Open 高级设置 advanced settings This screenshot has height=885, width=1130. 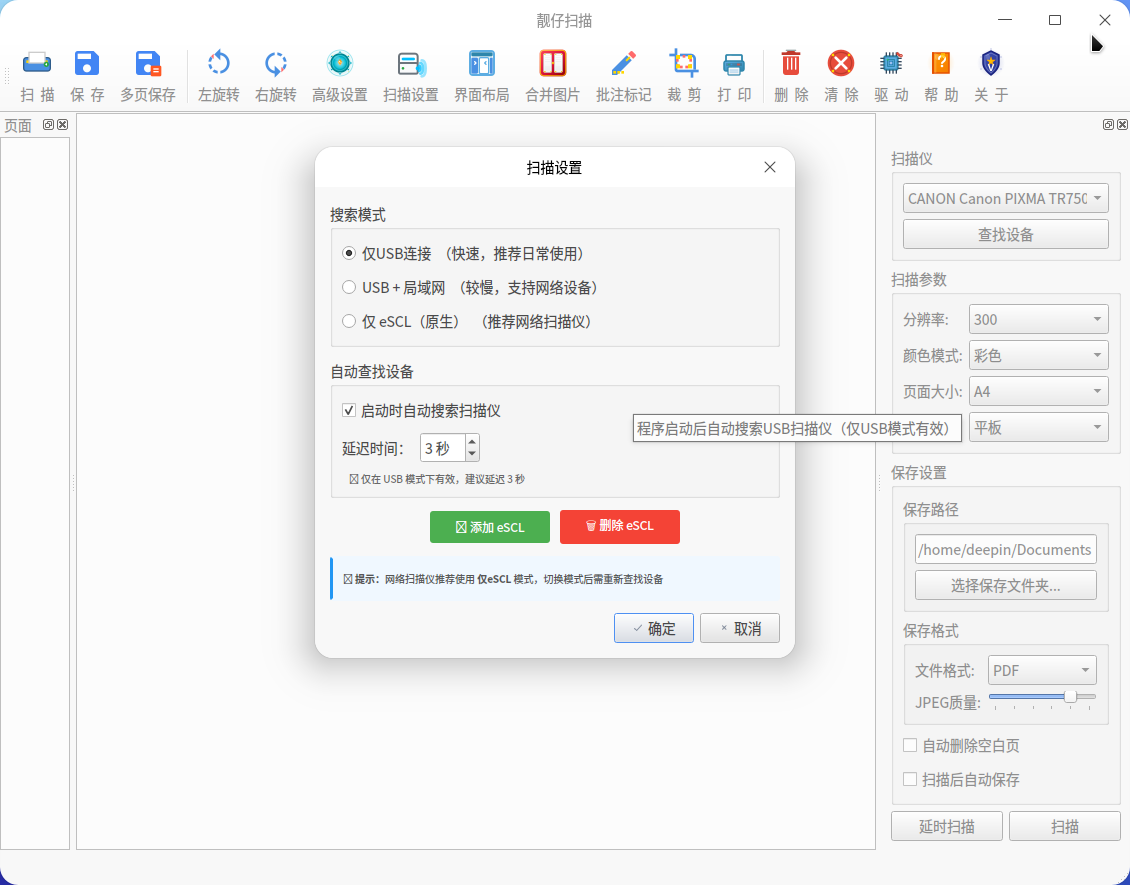tap(339, 63)
